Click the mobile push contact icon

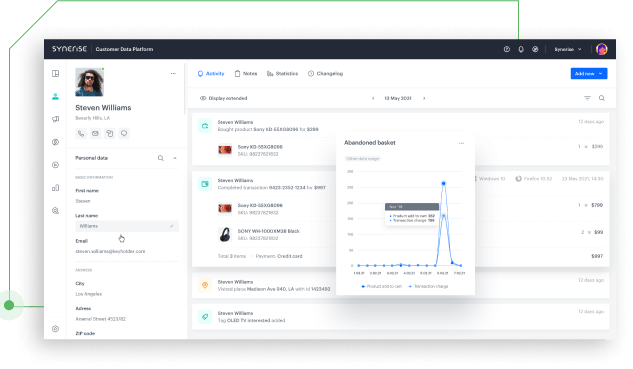tap(109, 133)
